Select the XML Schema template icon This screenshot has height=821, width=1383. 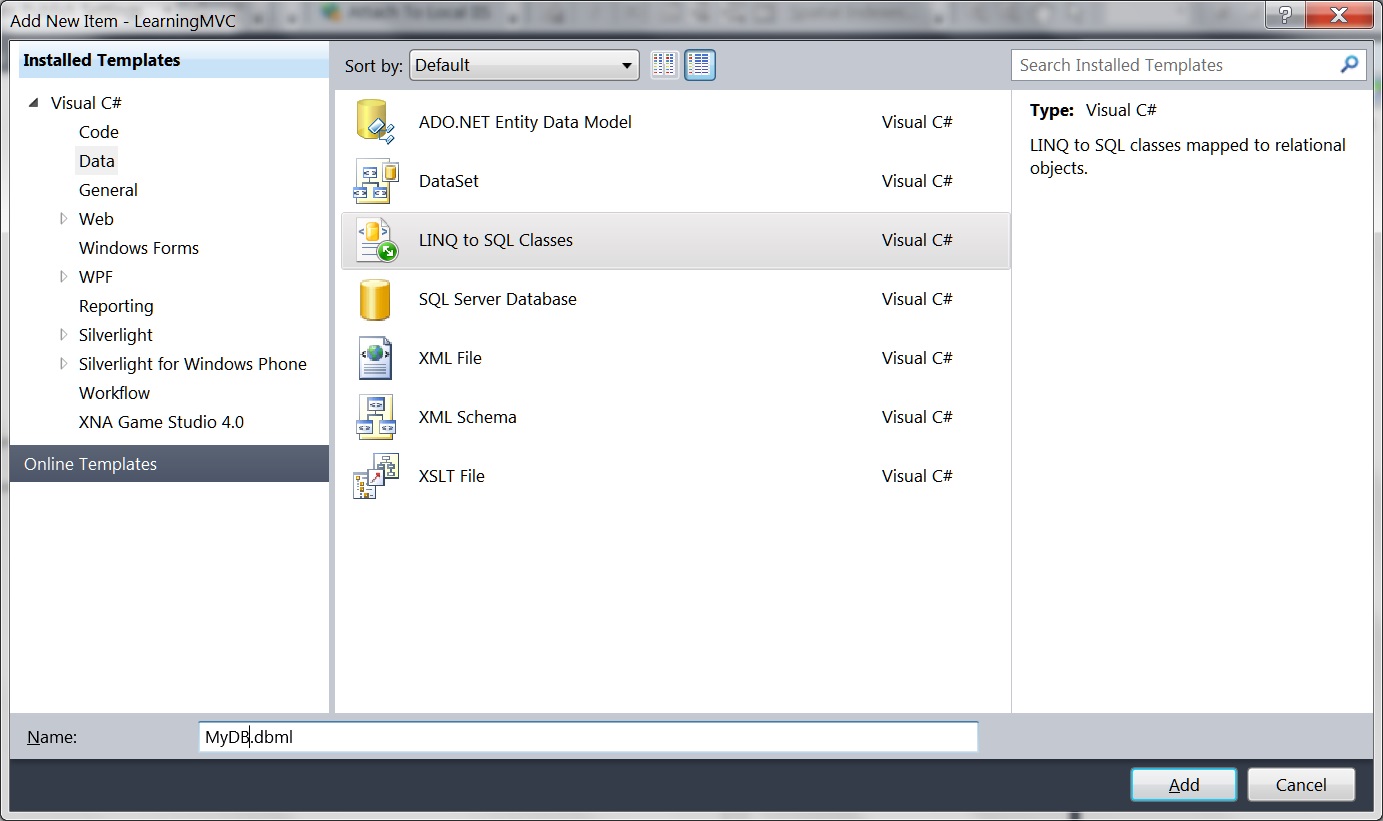click(375, 417)
